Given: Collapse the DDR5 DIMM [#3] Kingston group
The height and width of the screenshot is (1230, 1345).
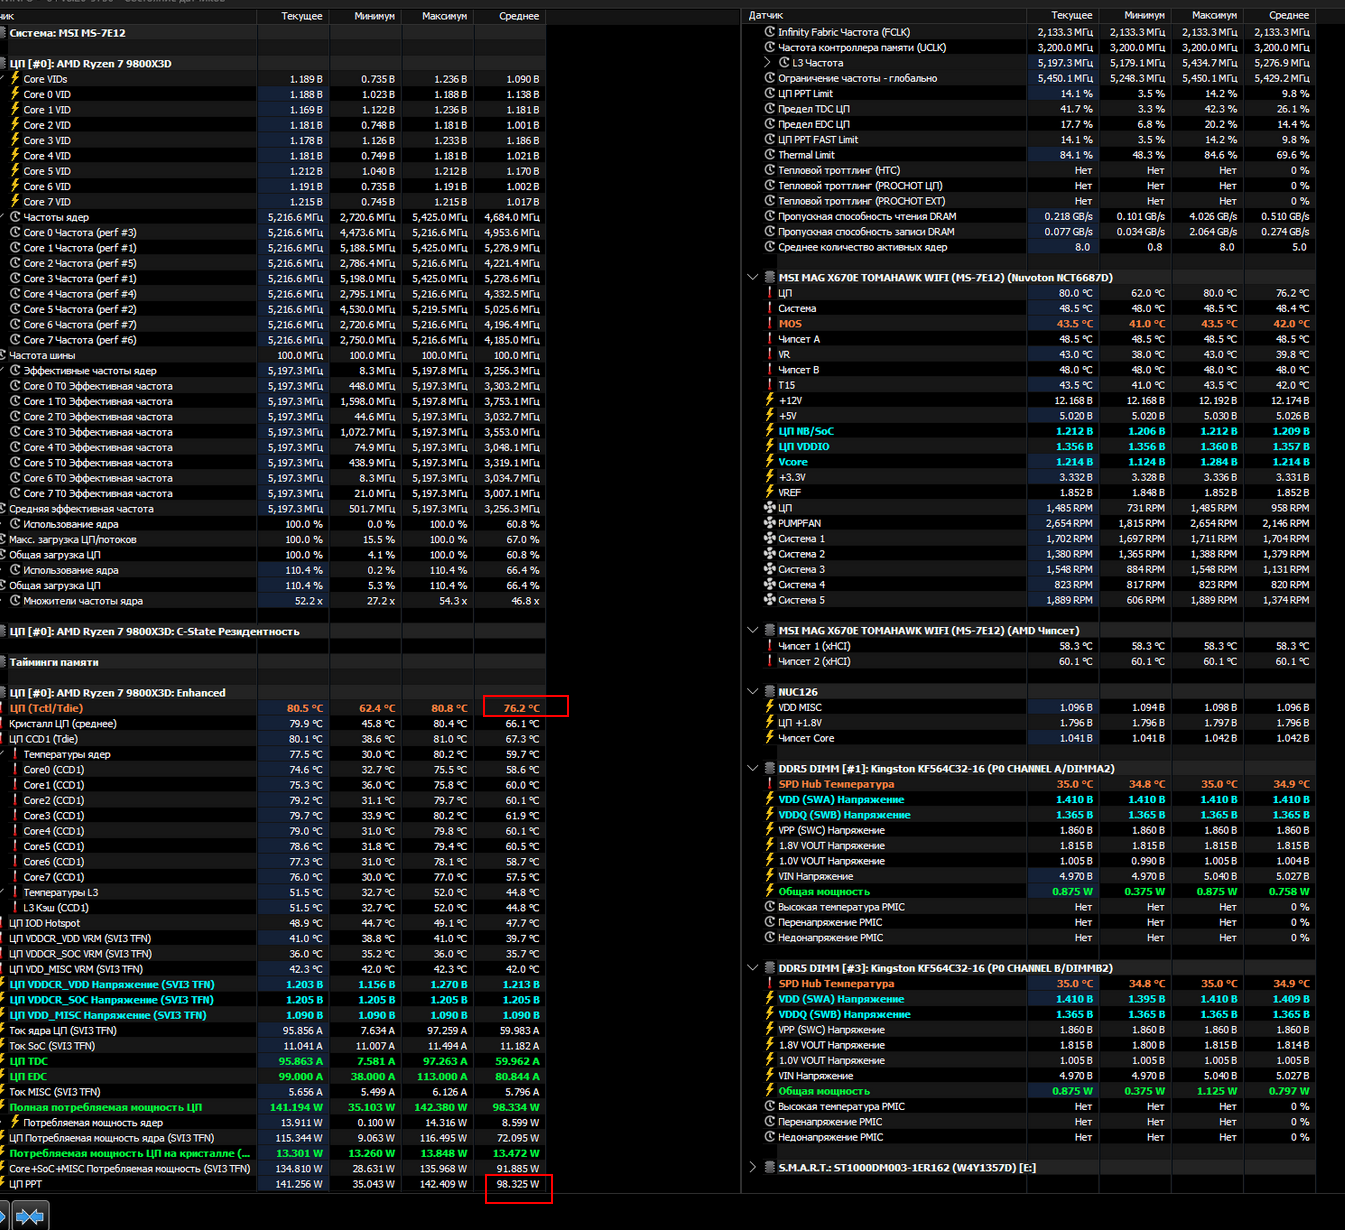Looking at the screenshot, I should [x=753, y=968].
